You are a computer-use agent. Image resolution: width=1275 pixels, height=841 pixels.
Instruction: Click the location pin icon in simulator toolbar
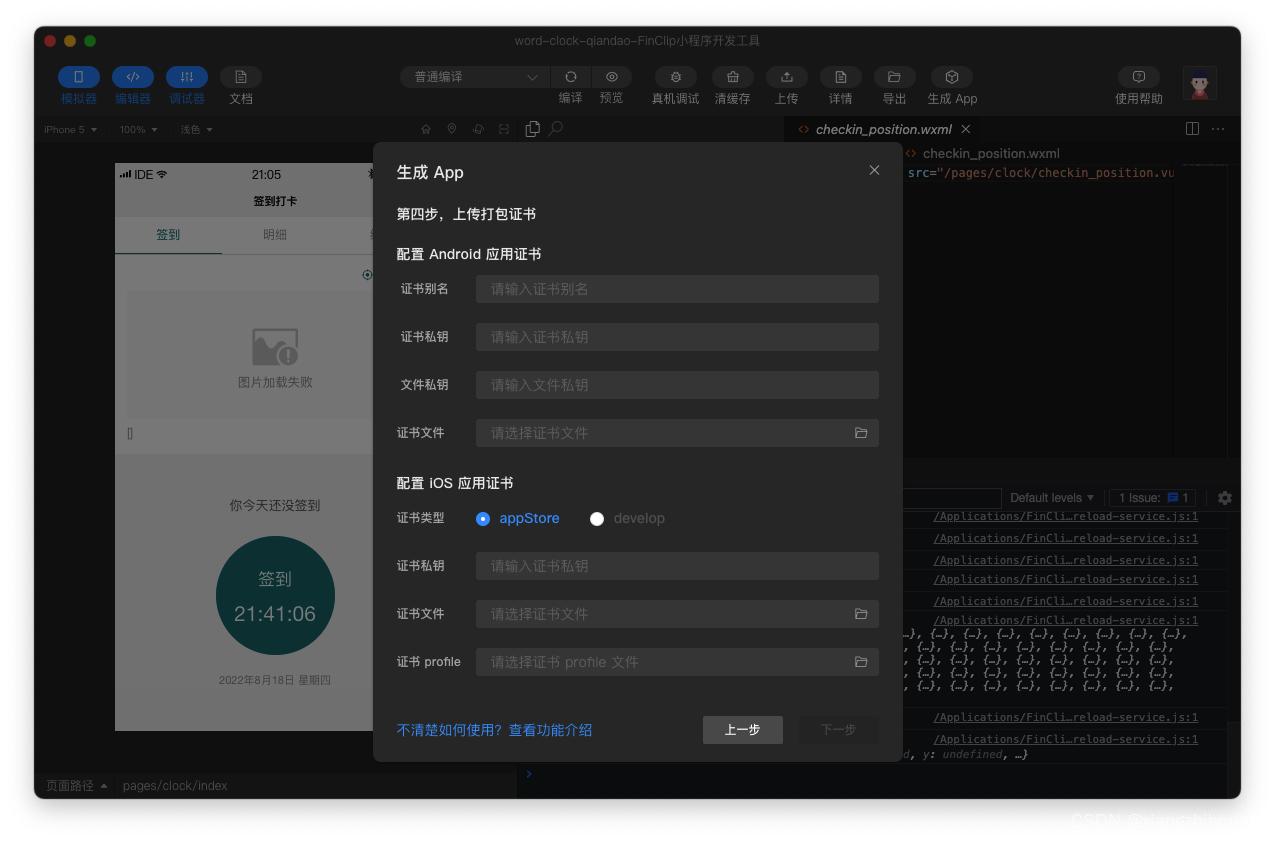click(x=452, y=129)
